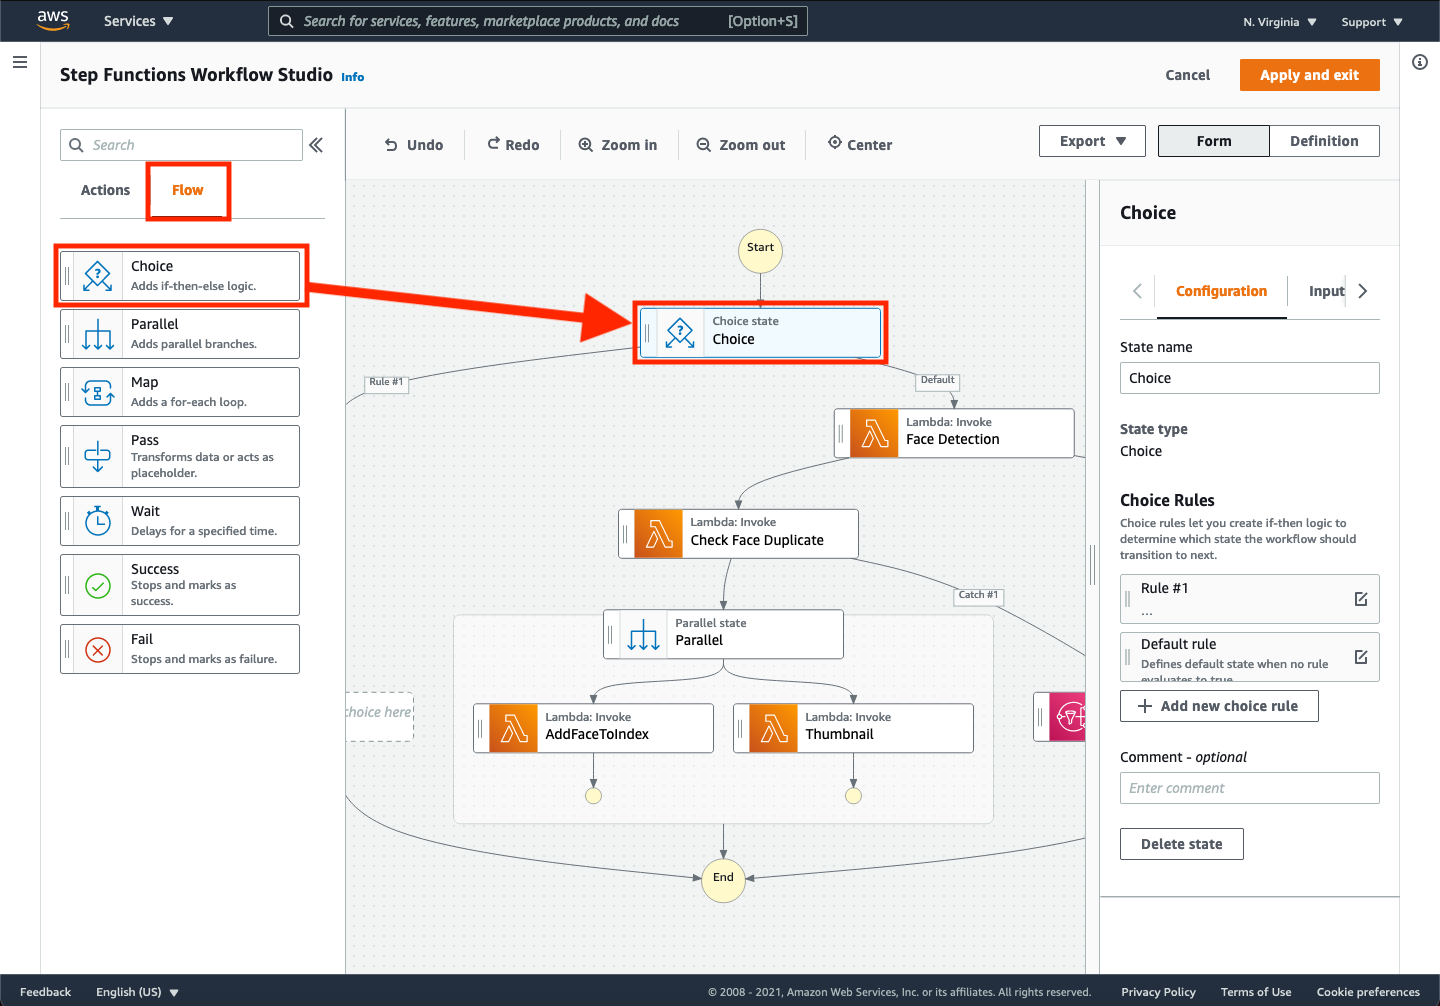
Task: Open the Input tab
Action: tap(1326, 291)
